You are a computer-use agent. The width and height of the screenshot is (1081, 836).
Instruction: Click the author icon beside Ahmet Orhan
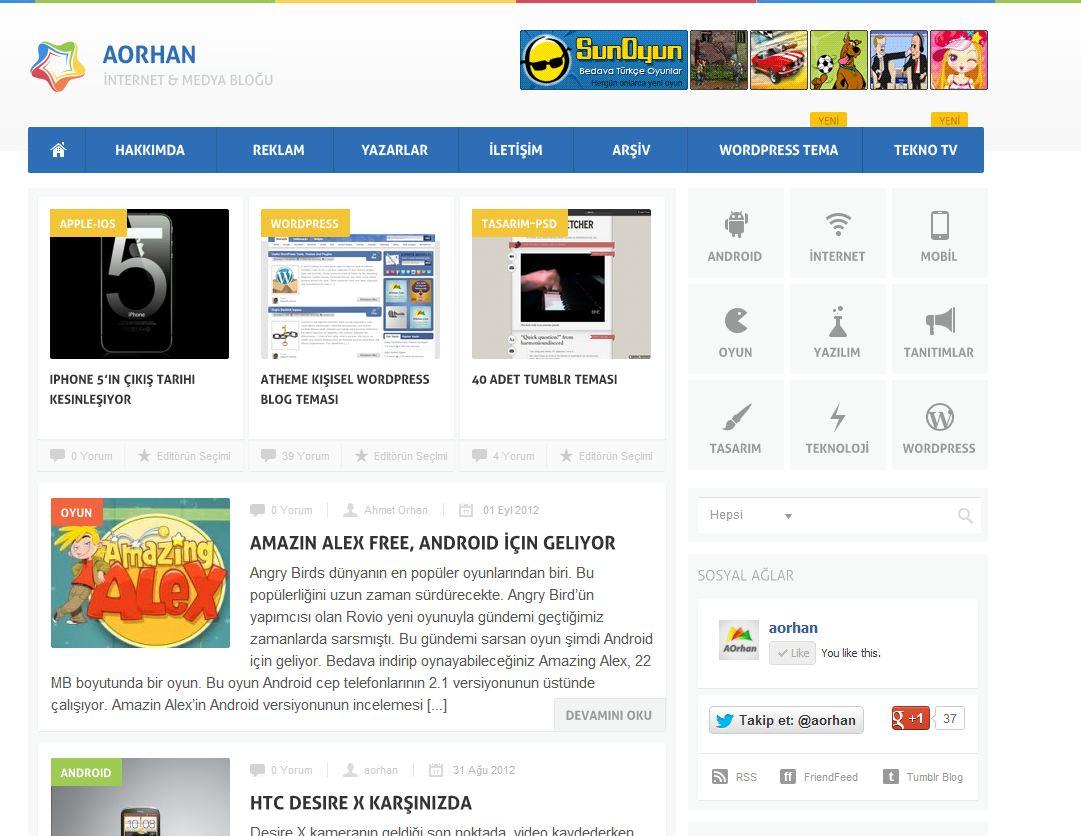[350, 510]
